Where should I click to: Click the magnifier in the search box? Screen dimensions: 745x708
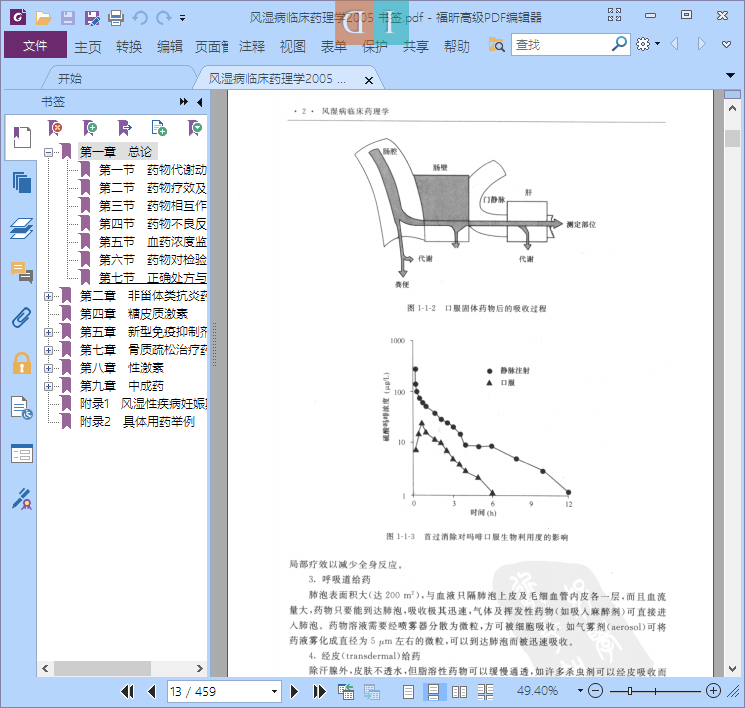coord(619,44)
